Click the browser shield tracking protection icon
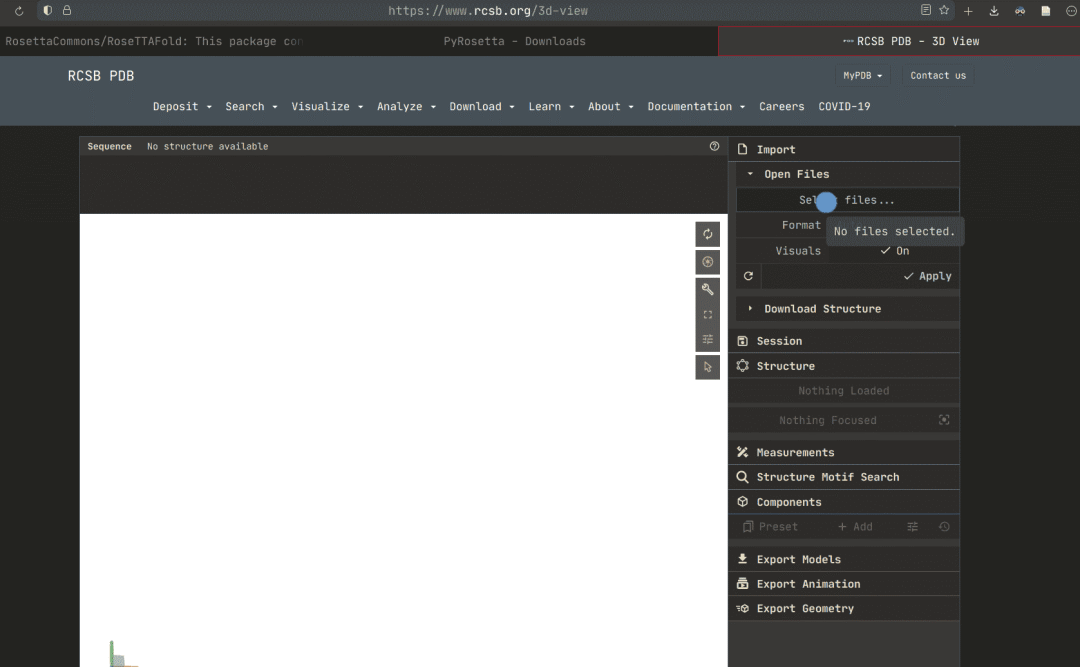Viewport: 1080px width, 667px height. tap(48, 10)
